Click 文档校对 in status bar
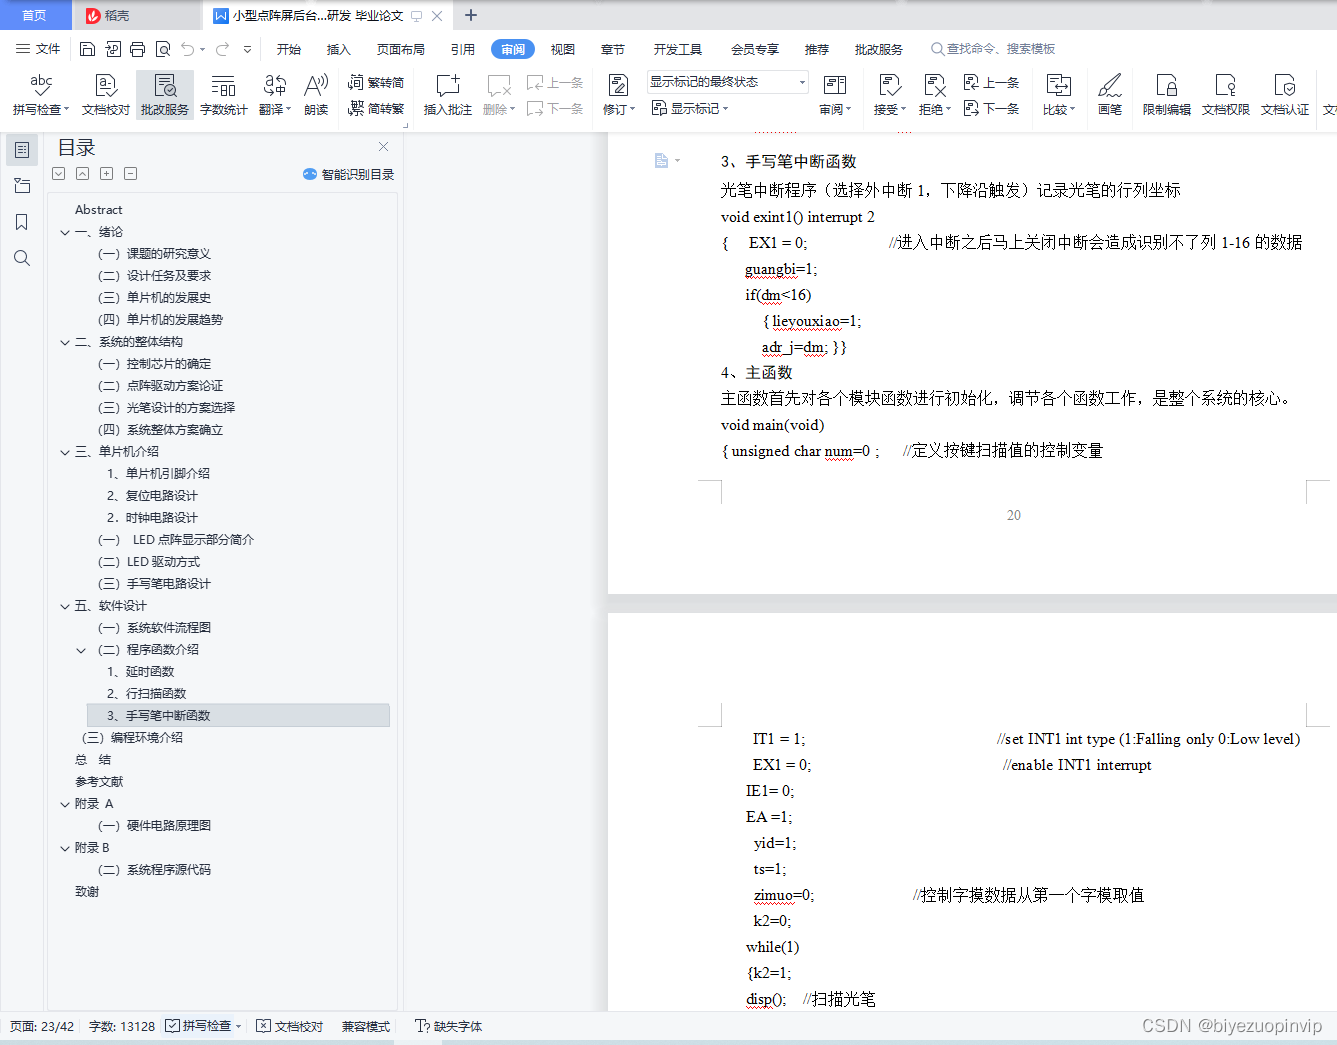Viewport: 1337px width, 1045px height. (290, 1026)
